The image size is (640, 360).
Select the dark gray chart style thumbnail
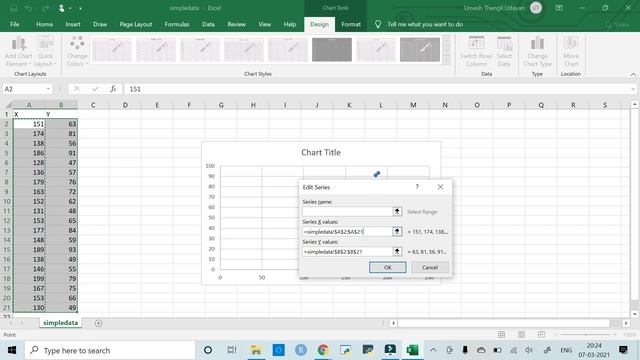pos(332,49)
